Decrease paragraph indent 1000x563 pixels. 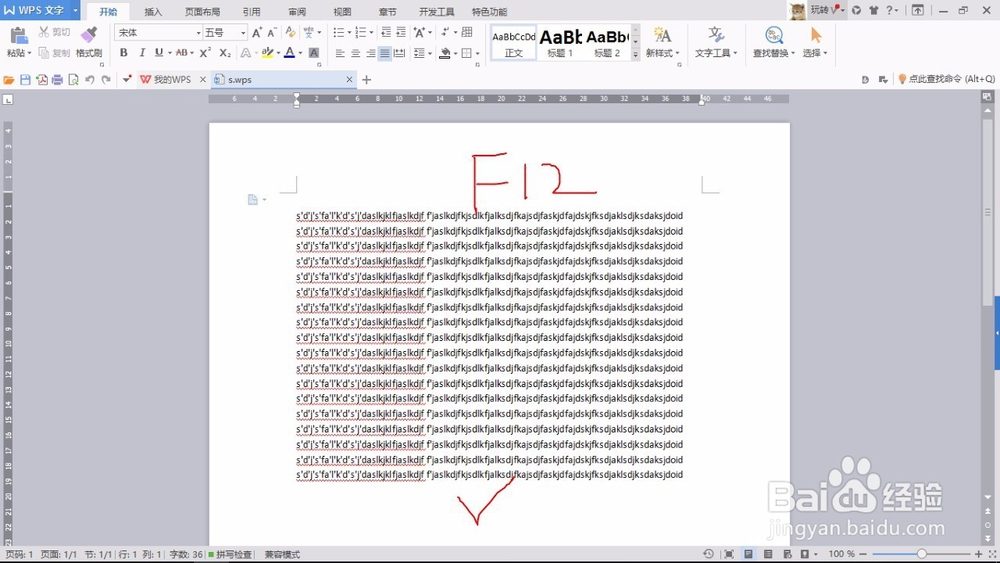coord(386,32)
